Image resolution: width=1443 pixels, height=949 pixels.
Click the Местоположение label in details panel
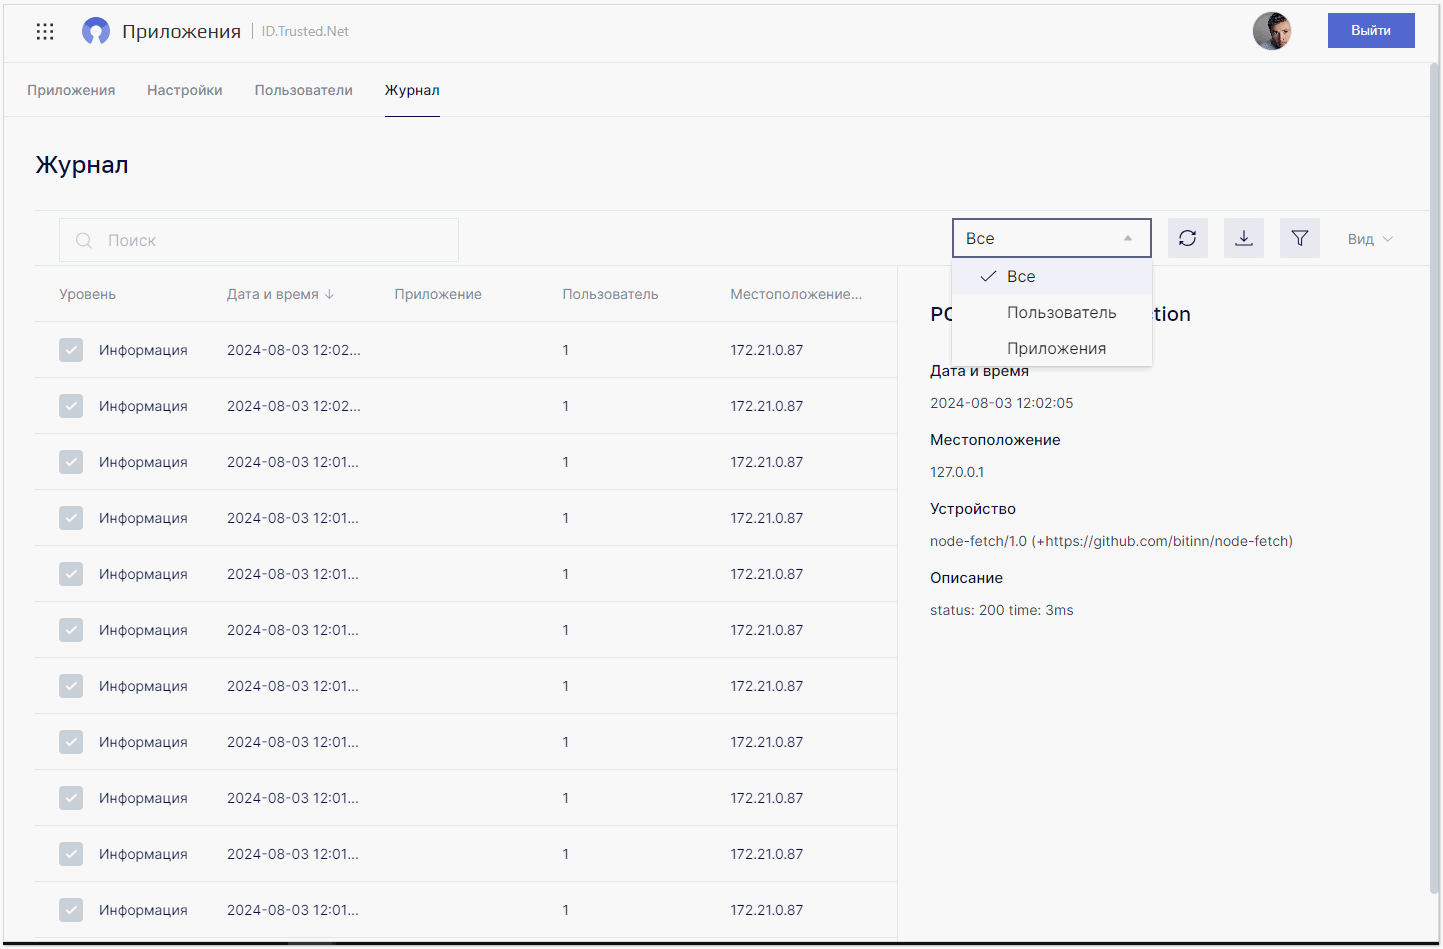point(995,440)
